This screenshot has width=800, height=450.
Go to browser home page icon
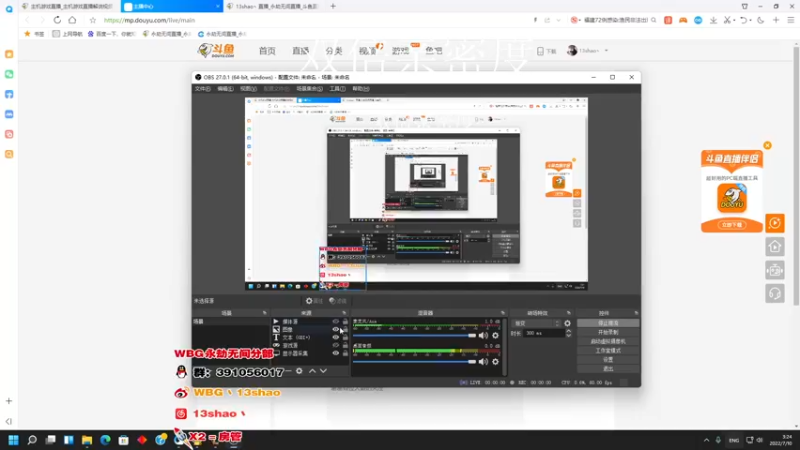click(72, 20)
